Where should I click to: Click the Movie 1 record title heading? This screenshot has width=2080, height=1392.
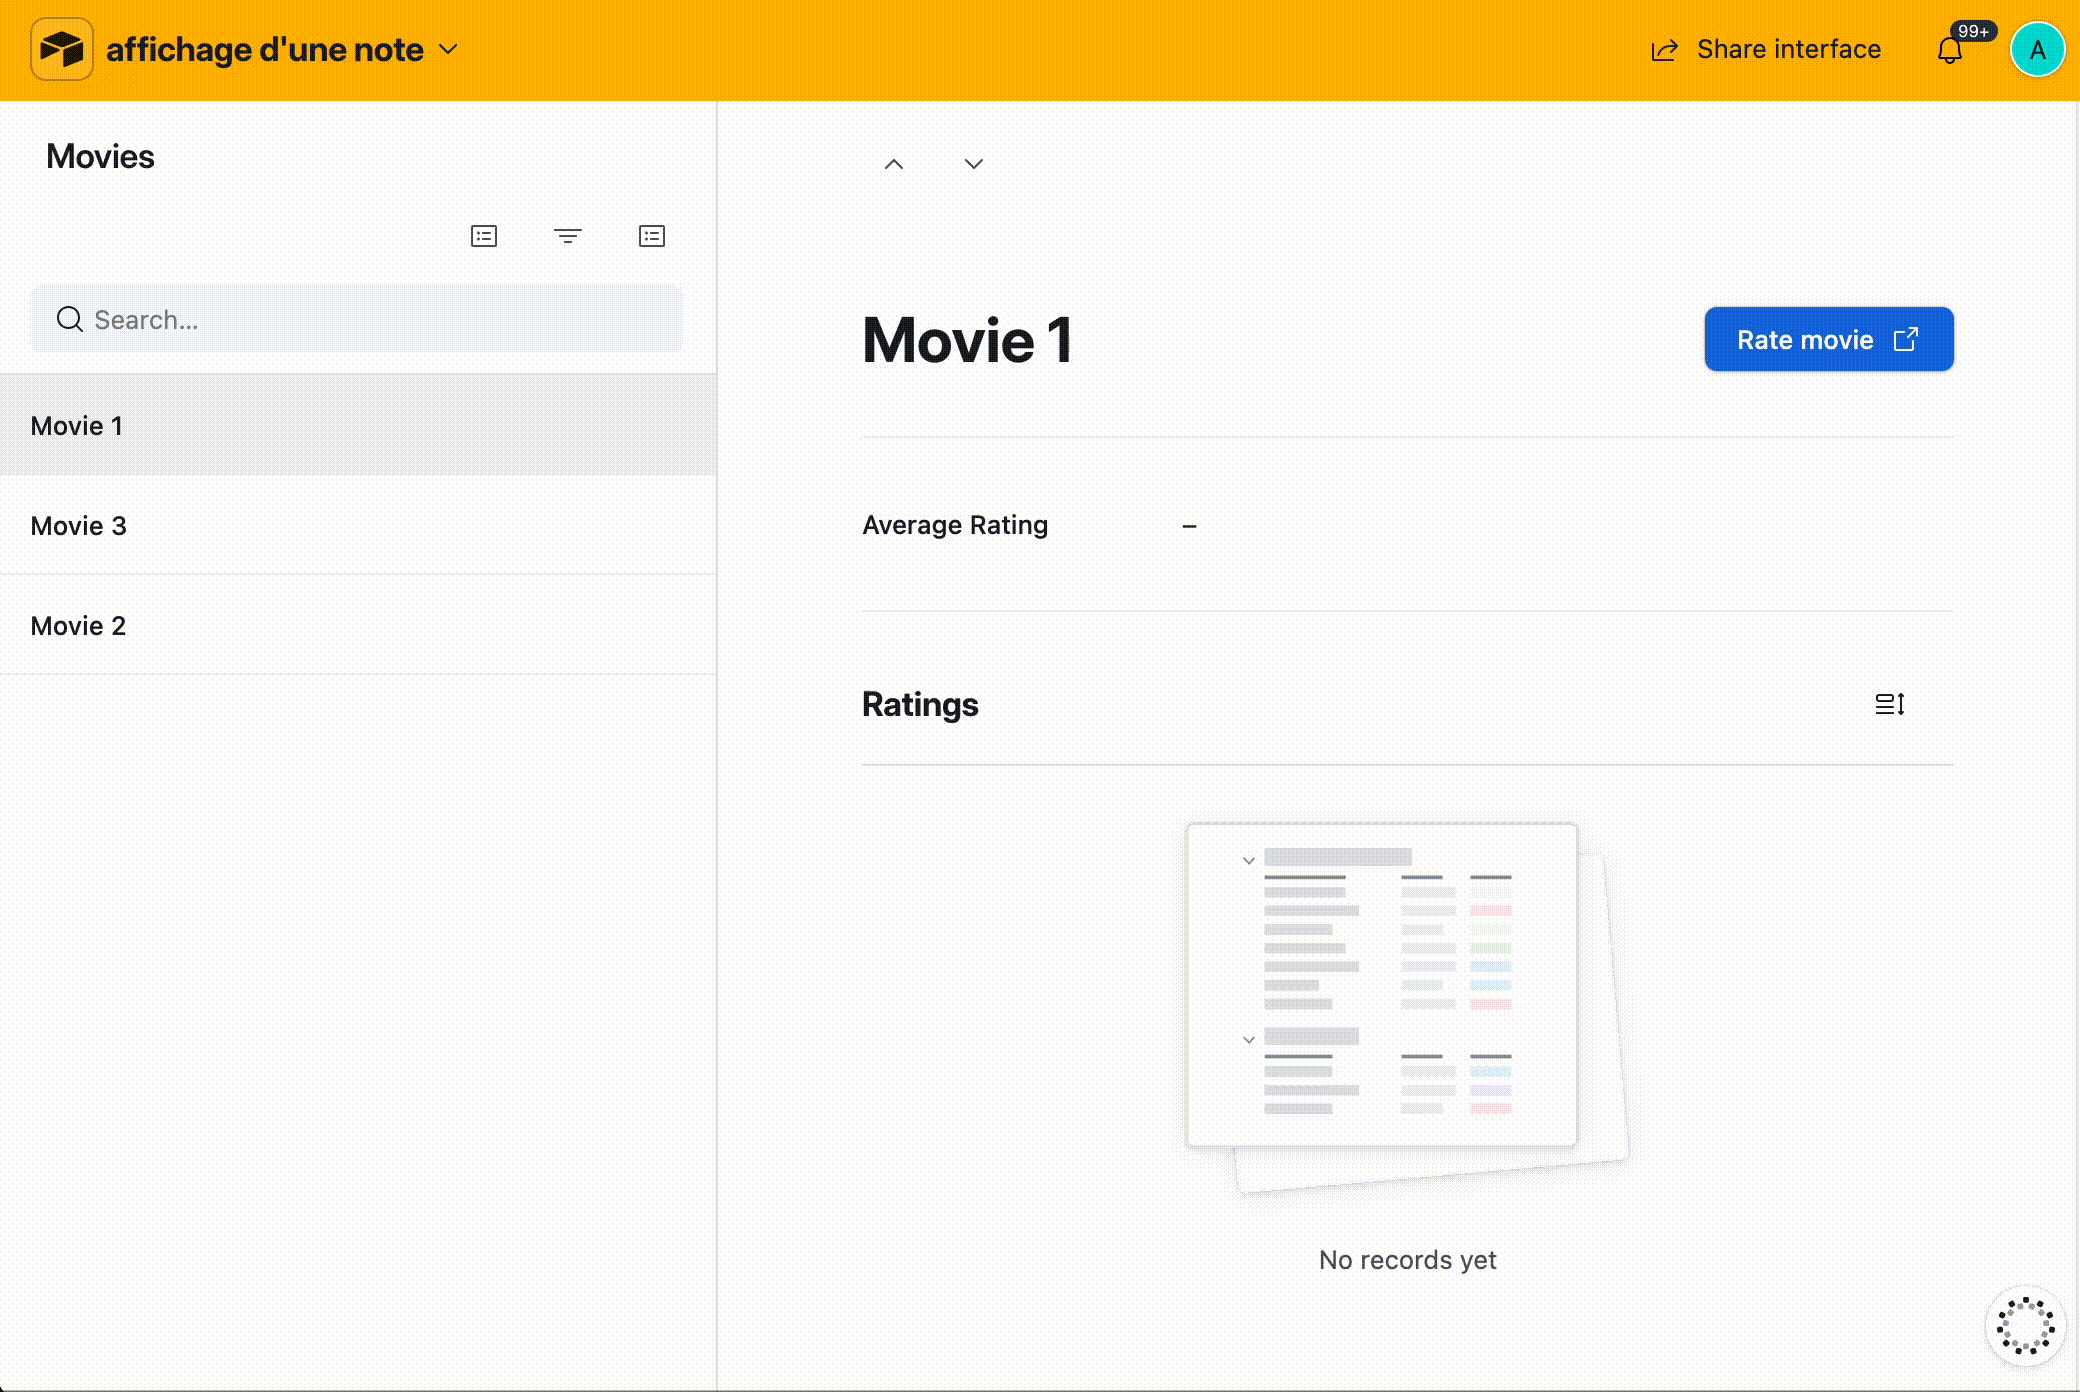point(967,340)
